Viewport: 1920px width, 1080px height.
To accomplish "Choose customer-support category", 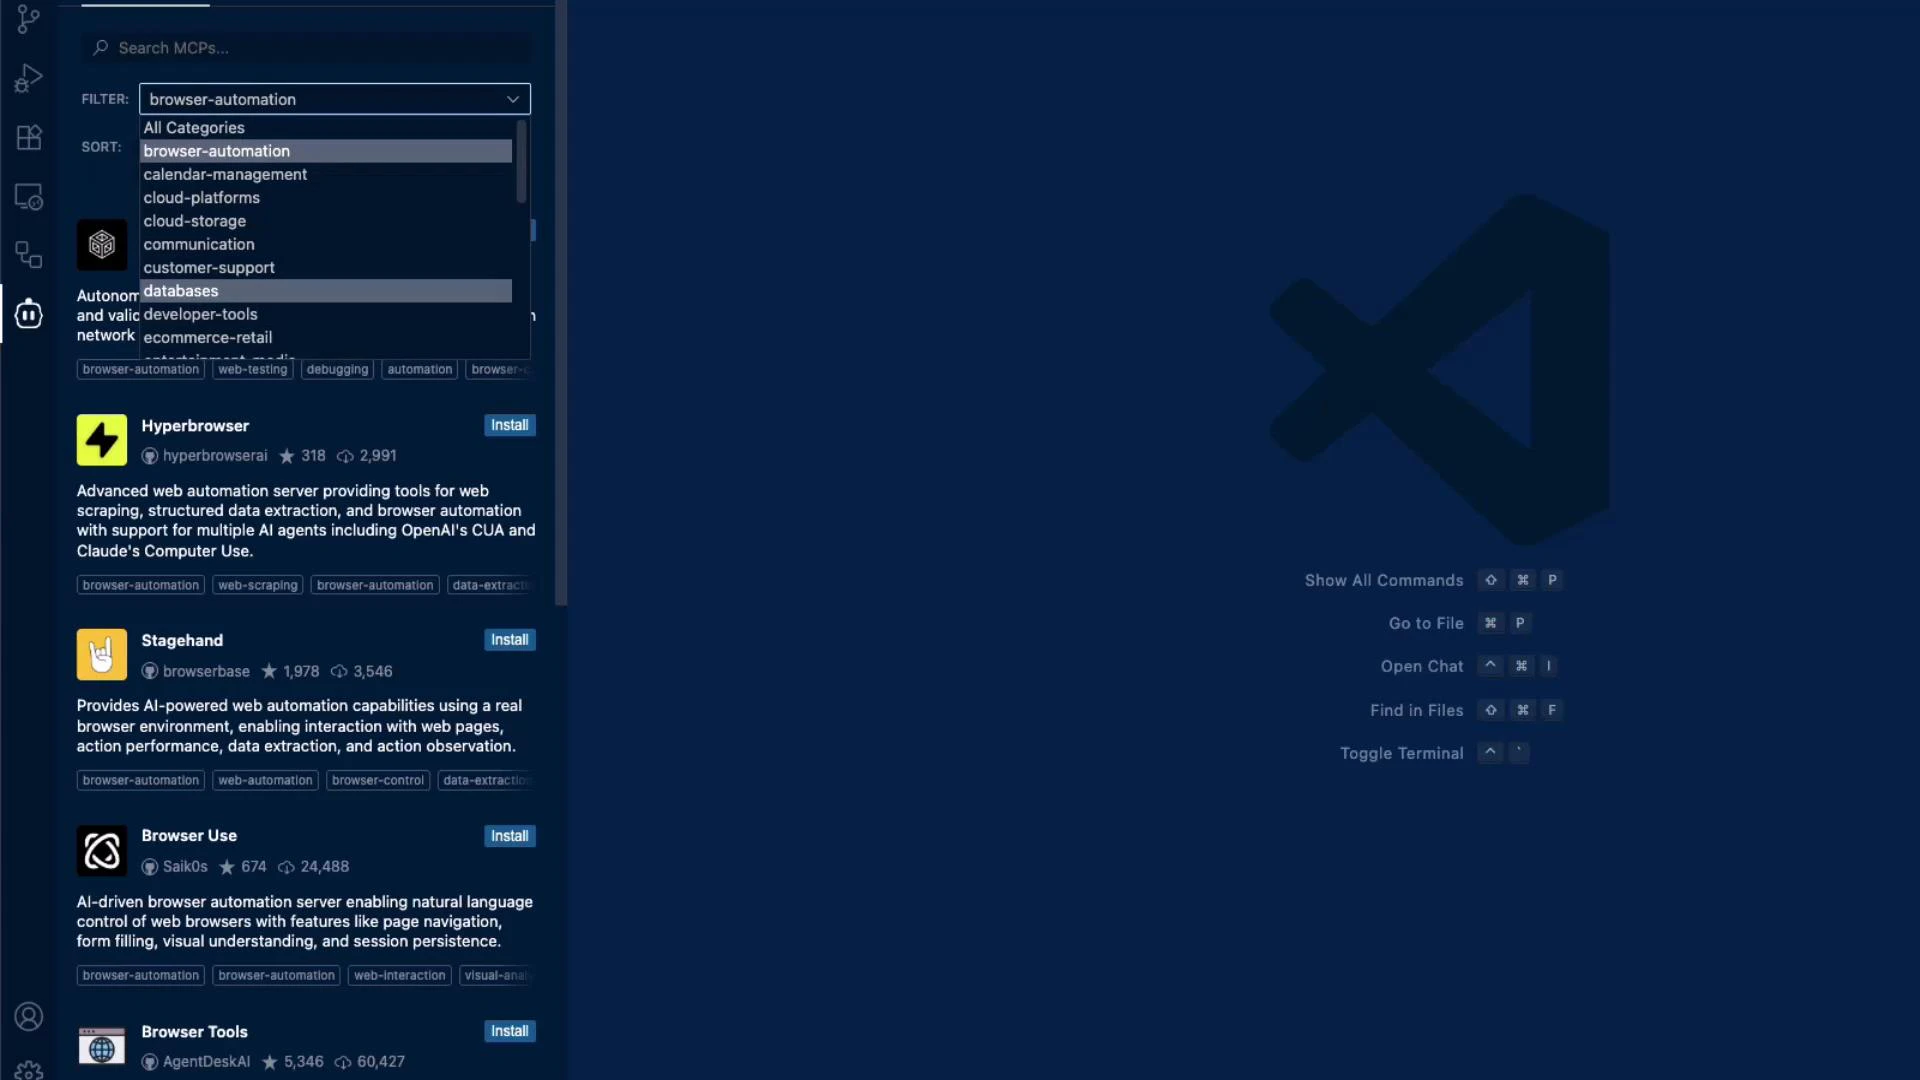I will click(327, 268).
